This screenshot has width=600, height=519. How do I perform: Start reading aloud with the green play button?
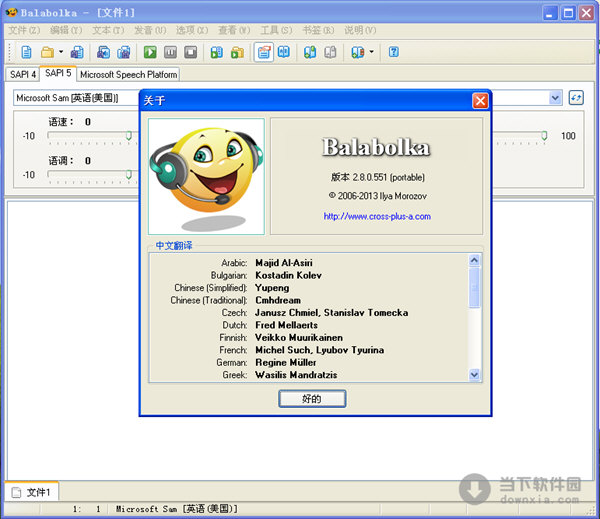[x=150, y=52]
